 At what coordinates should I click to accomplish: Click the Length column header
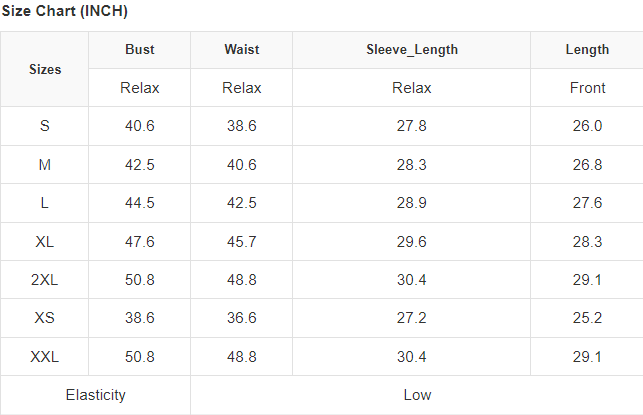point(587,50)
